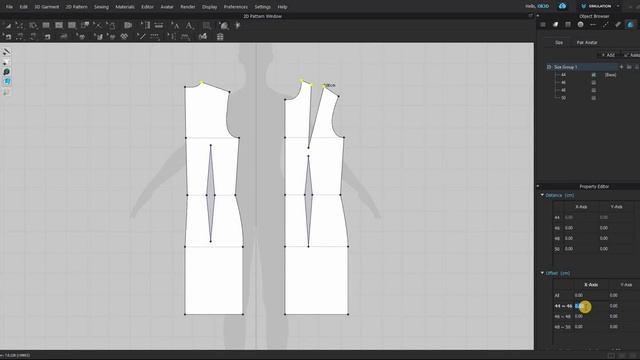Screen dimensions: 640x360
Task: Select size 44 in the size tree
Action: (563, 75)
